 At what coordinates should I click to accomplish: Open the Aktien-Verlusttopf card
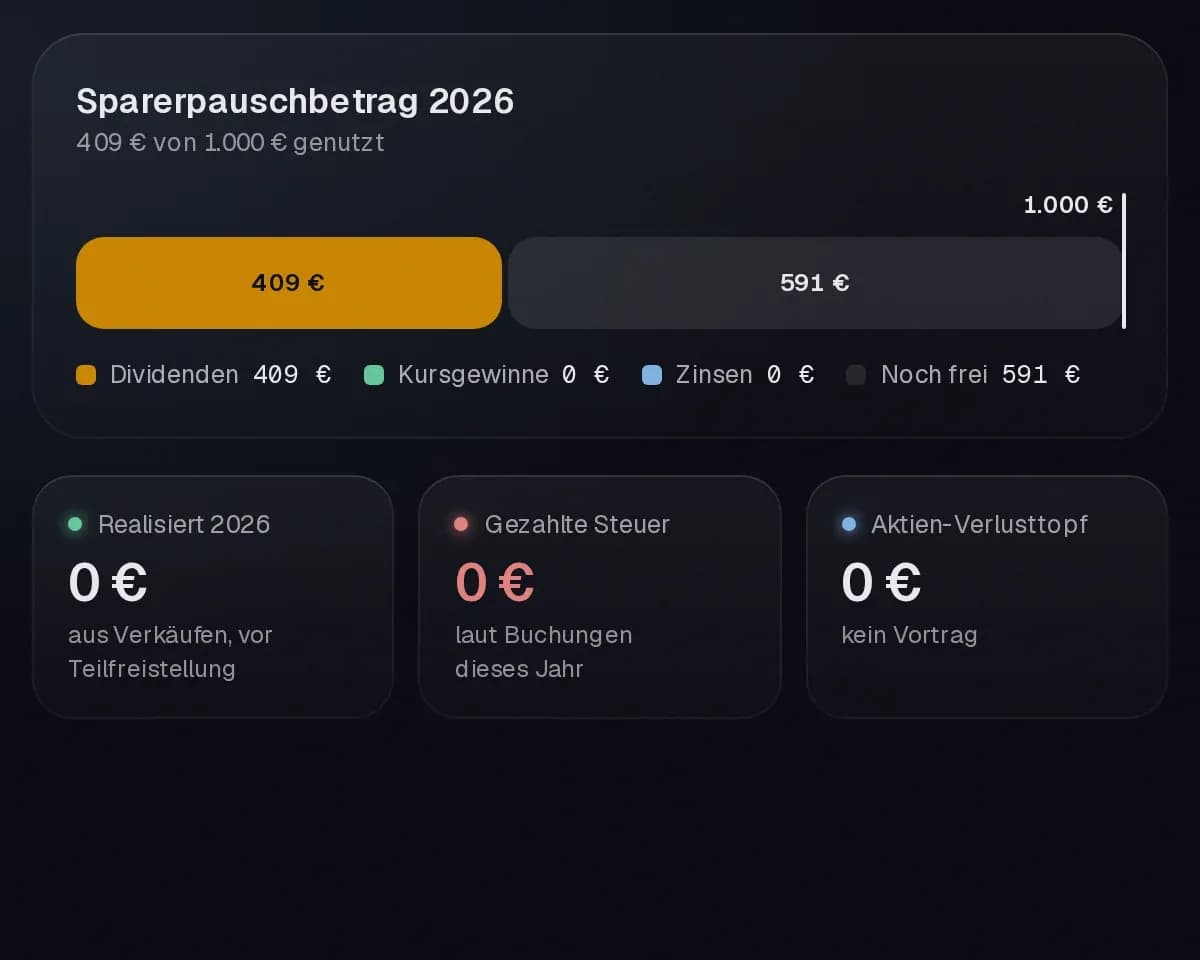(987, 597)
